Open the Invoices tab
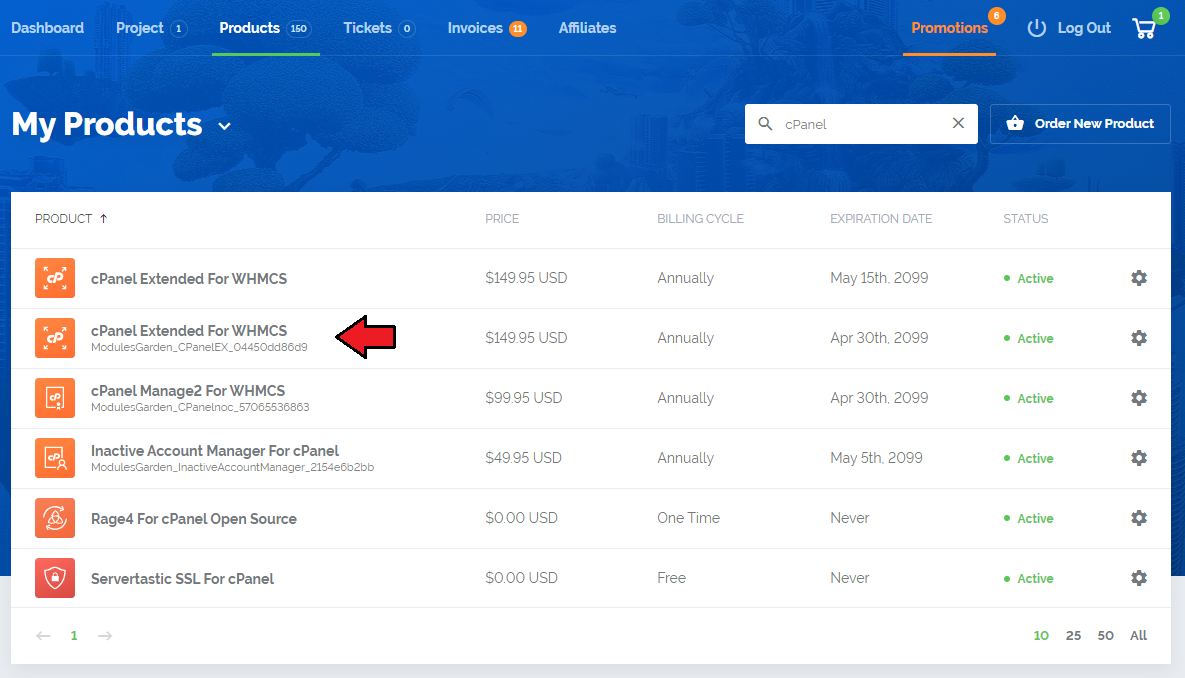Viewport: 1185px width, 678px height. [487, 28]
